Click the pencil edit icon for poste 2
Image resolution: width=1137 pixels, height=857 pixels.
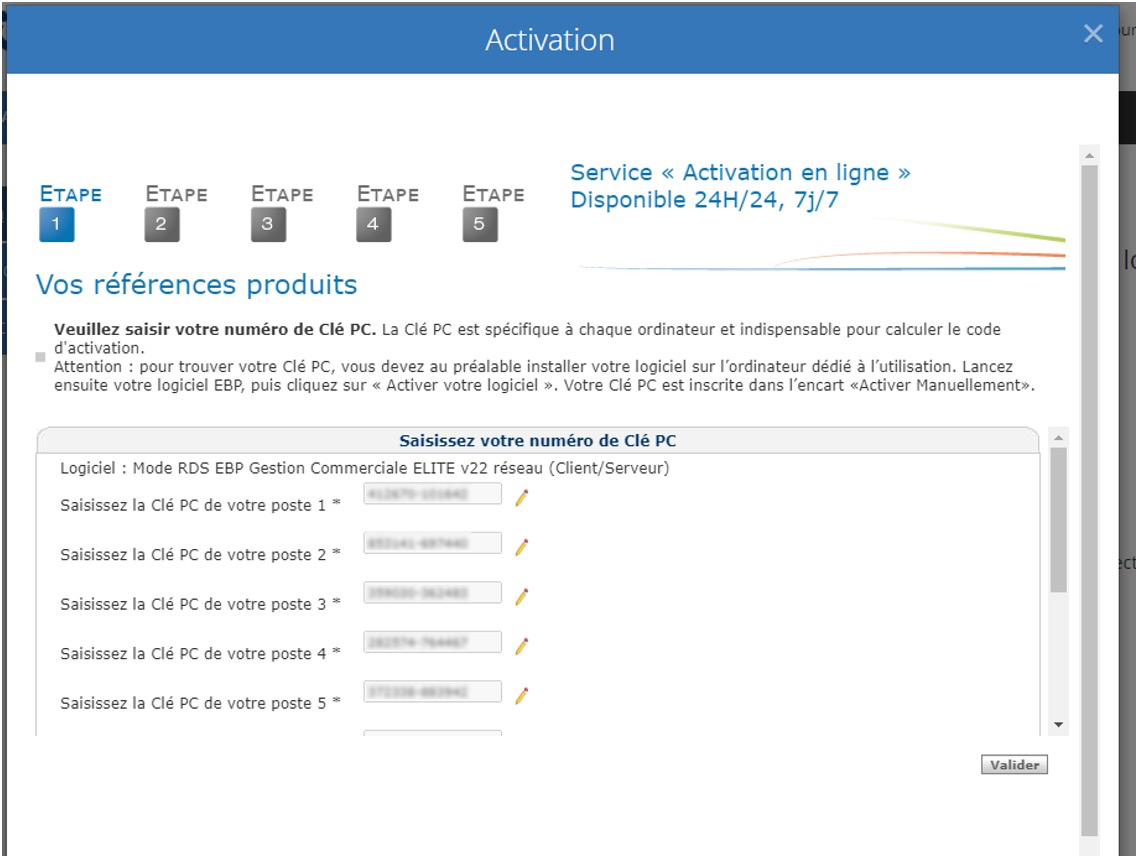[521, 547]
